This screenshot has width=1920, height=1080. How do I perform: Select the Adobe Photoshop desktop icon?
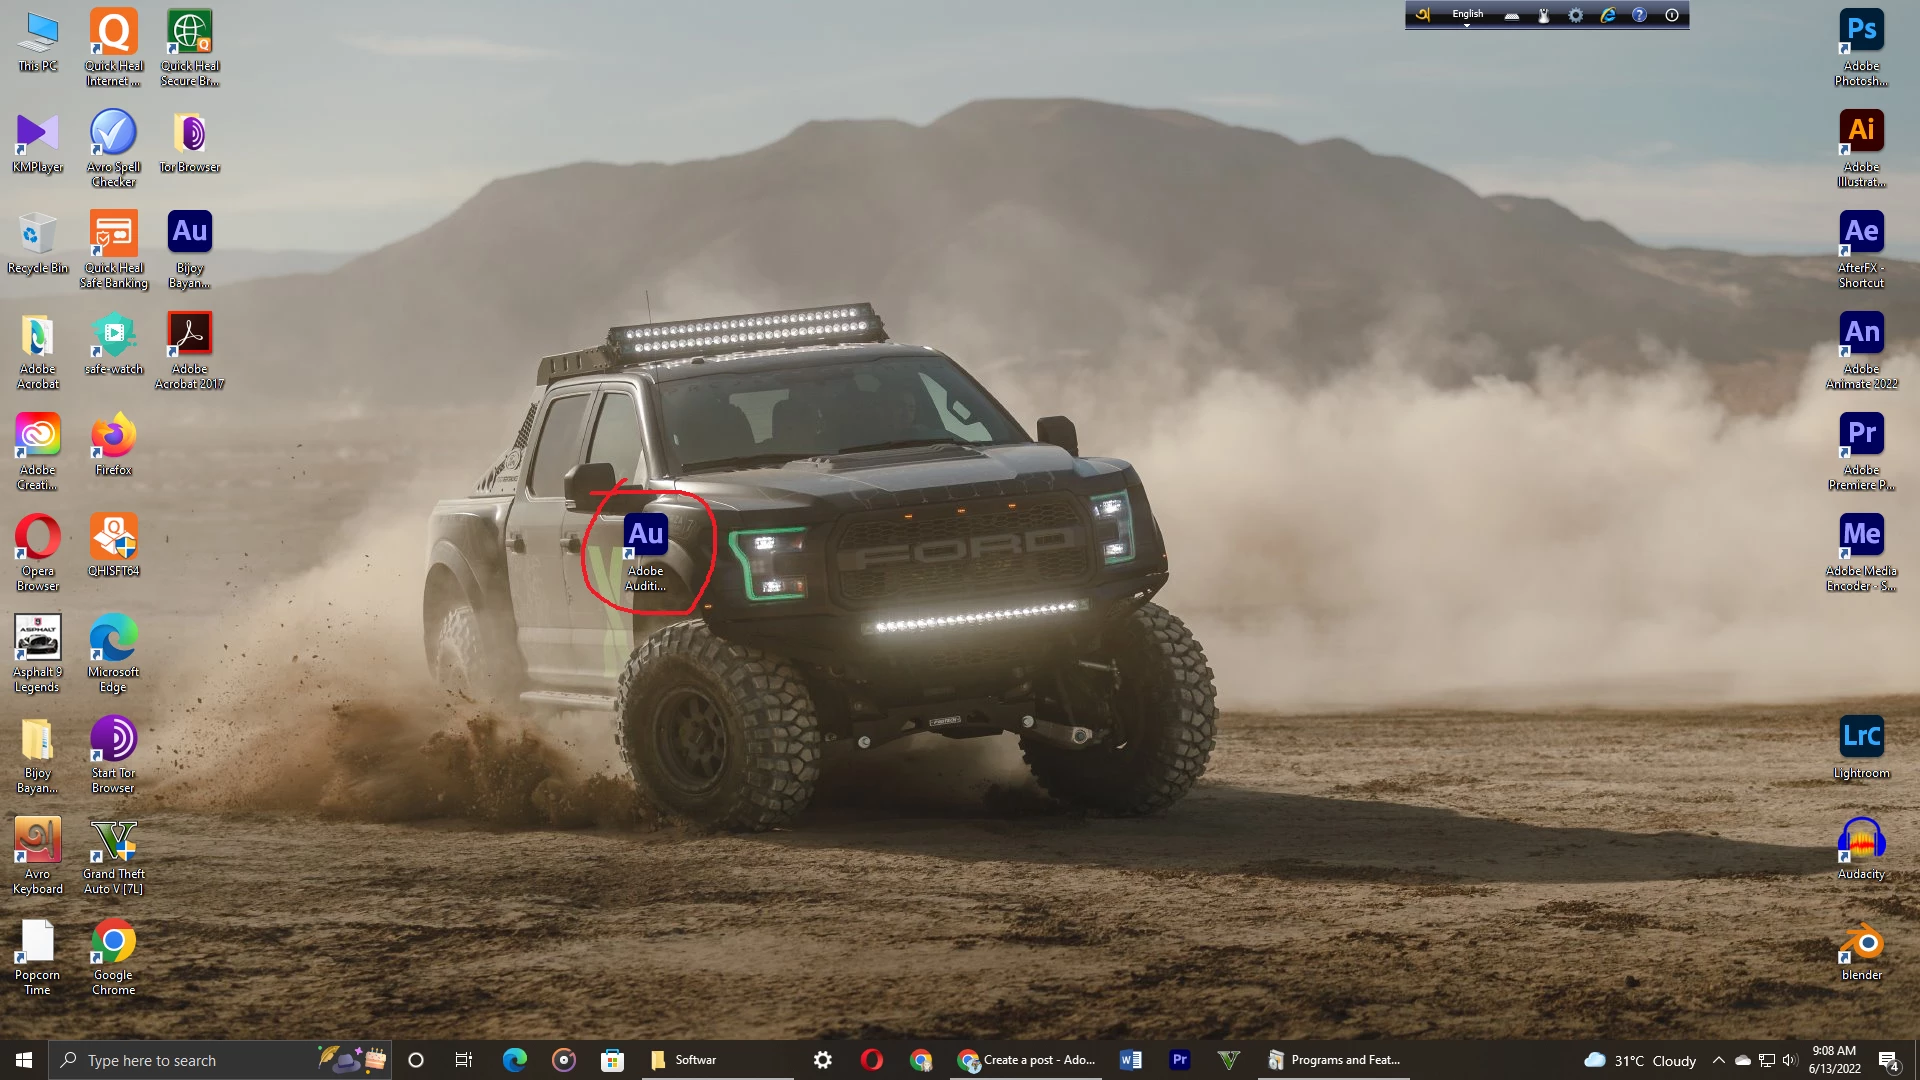[x=1861, y=31]
